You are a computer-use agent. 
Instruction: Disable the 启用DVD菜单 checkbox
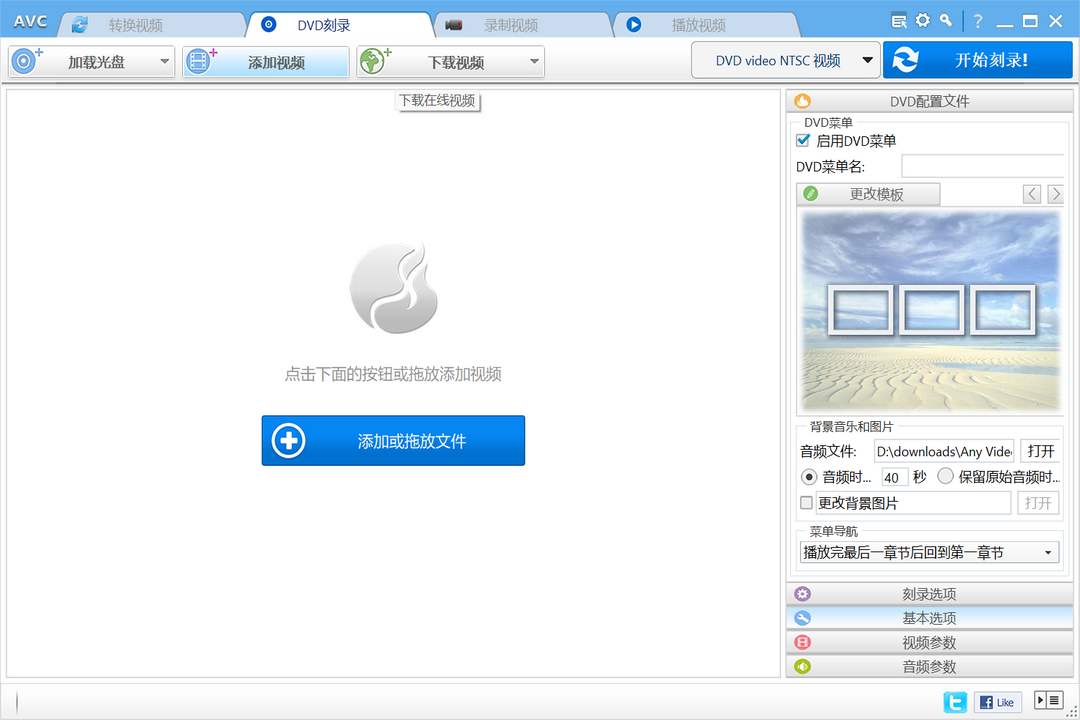click(803, 140)
